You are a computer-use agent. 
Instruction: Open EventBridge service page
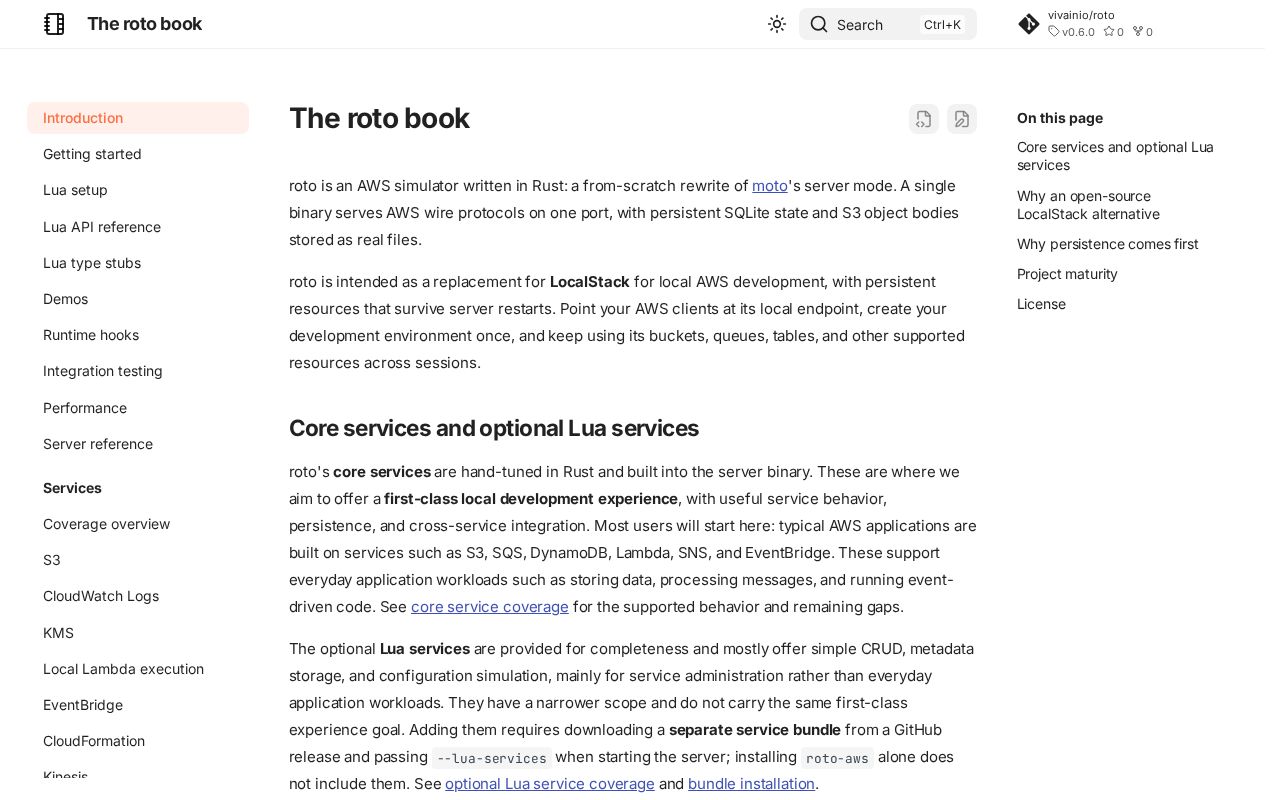pyautogui.click(x=83, y=705)
